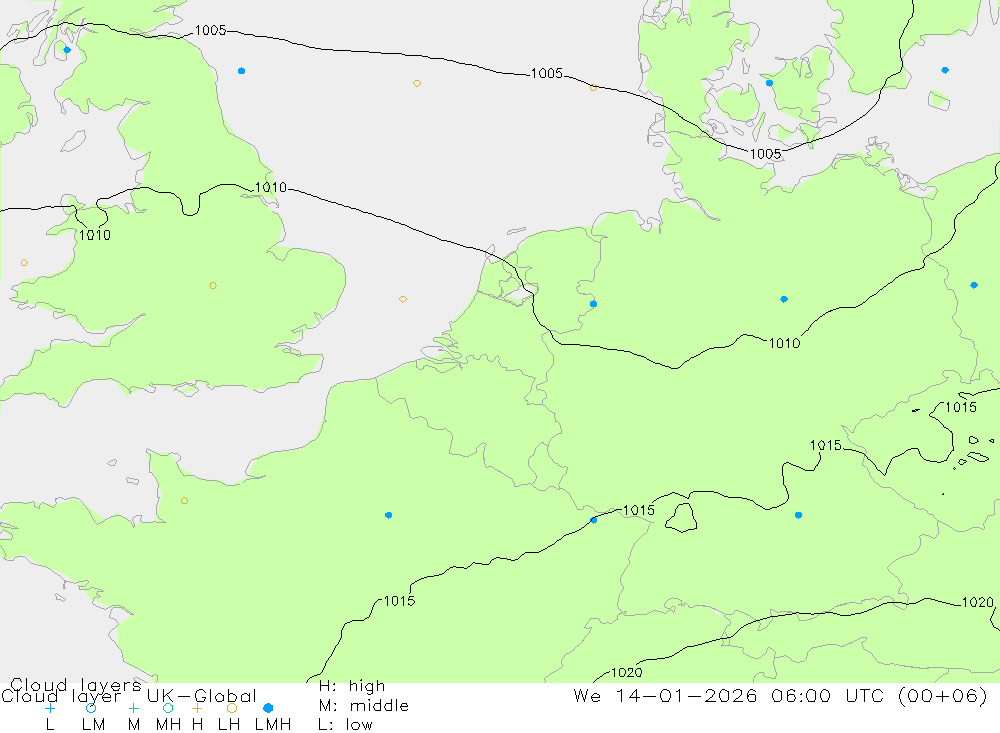
Task: Click the 'M: middle' legend text
Action: click(x=364, y=706)
